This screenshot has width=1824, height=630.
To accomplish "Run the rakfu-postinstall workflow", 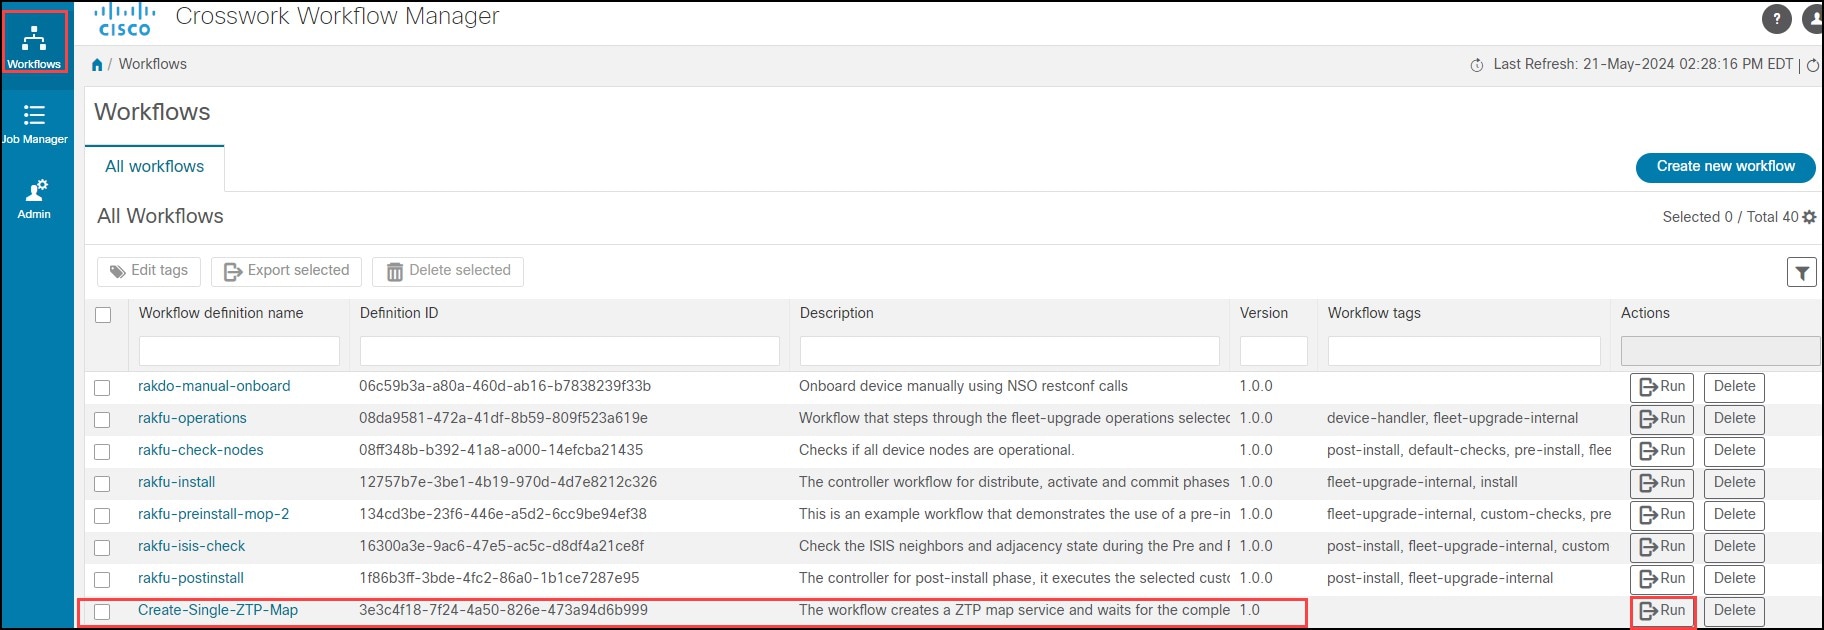I will pyautogui.click(x=1662, y=579).
